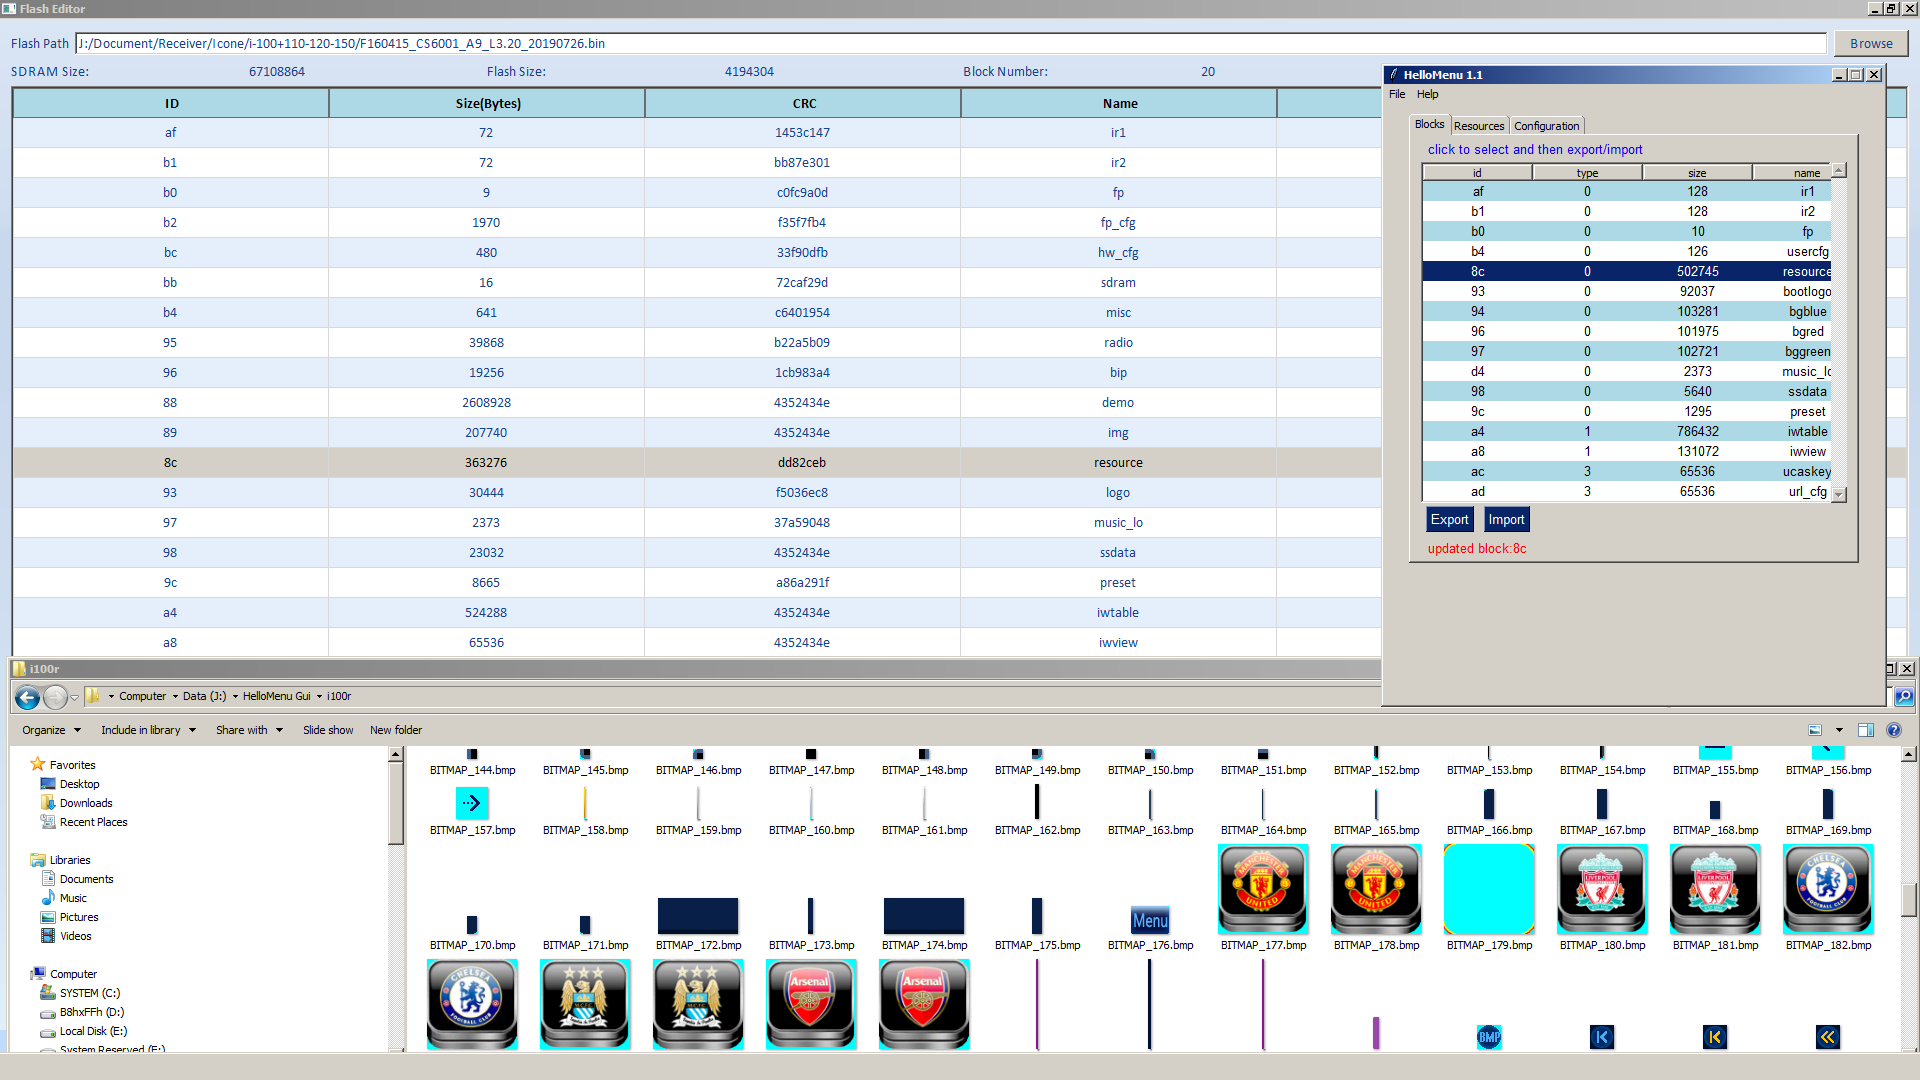
Task: Click the Import button in HelloMenu
Action: click(1506, 519)
